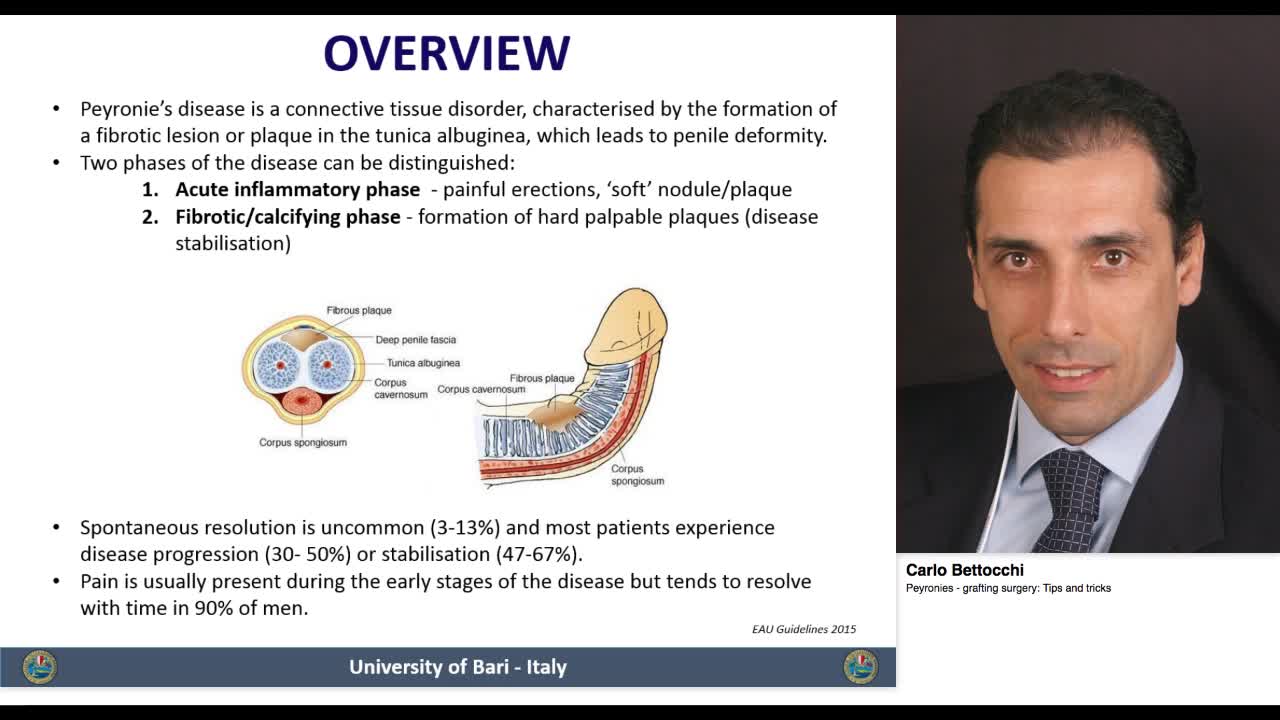Click the 'Deep penile fascia' diagram label
This screenshot has height=720, width=1280.
coord(415,340)
